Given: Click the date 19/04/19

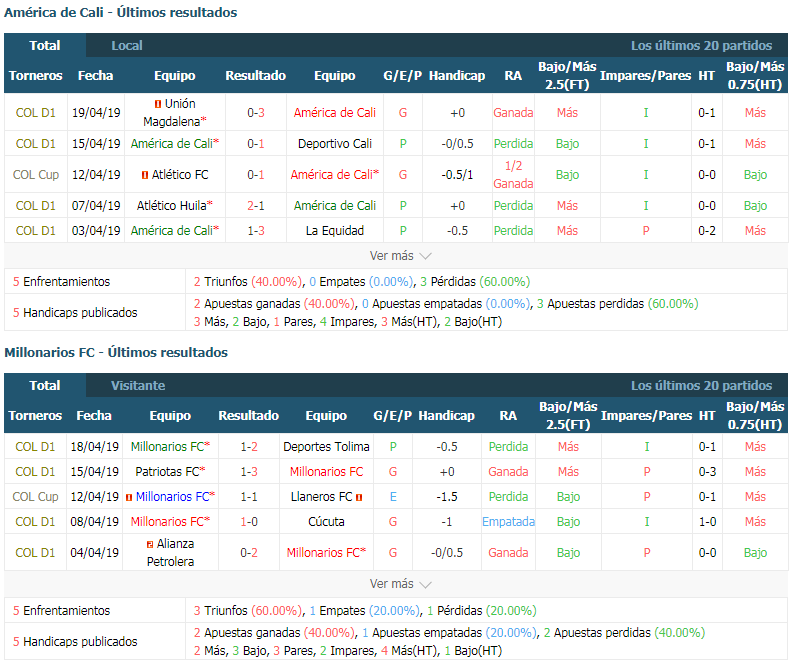Looking at the screenshot, I should pyautogui.click(x=96, y=113).
